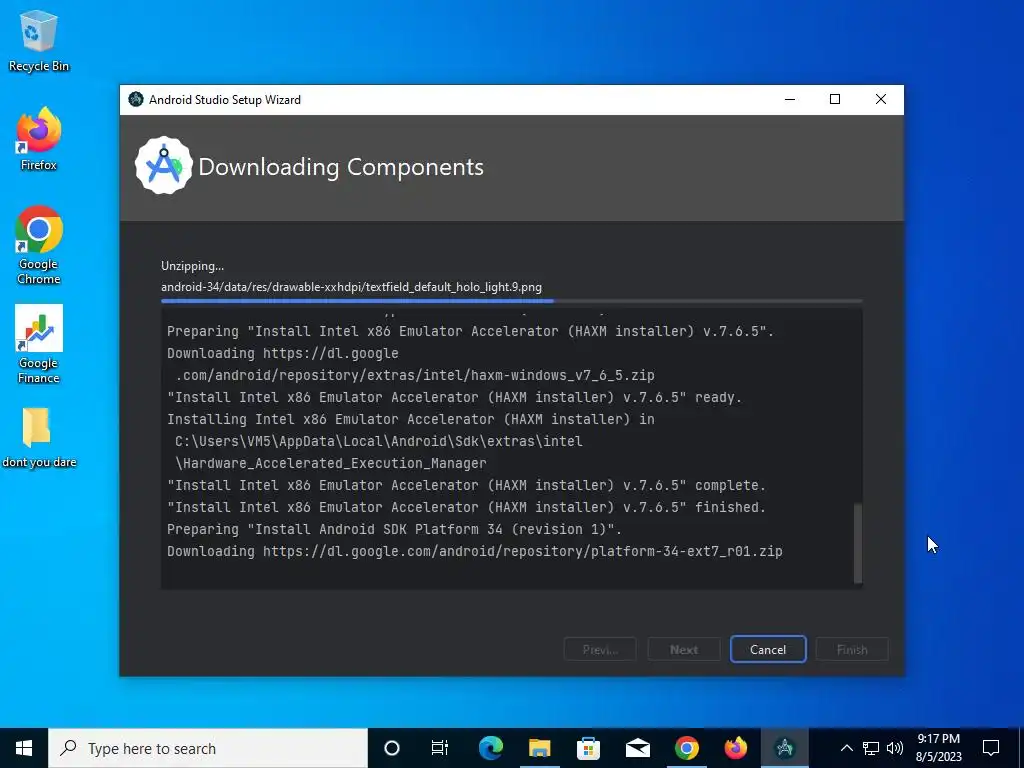Click the log panel vertical scrollbar thumb

pos(858,543)
